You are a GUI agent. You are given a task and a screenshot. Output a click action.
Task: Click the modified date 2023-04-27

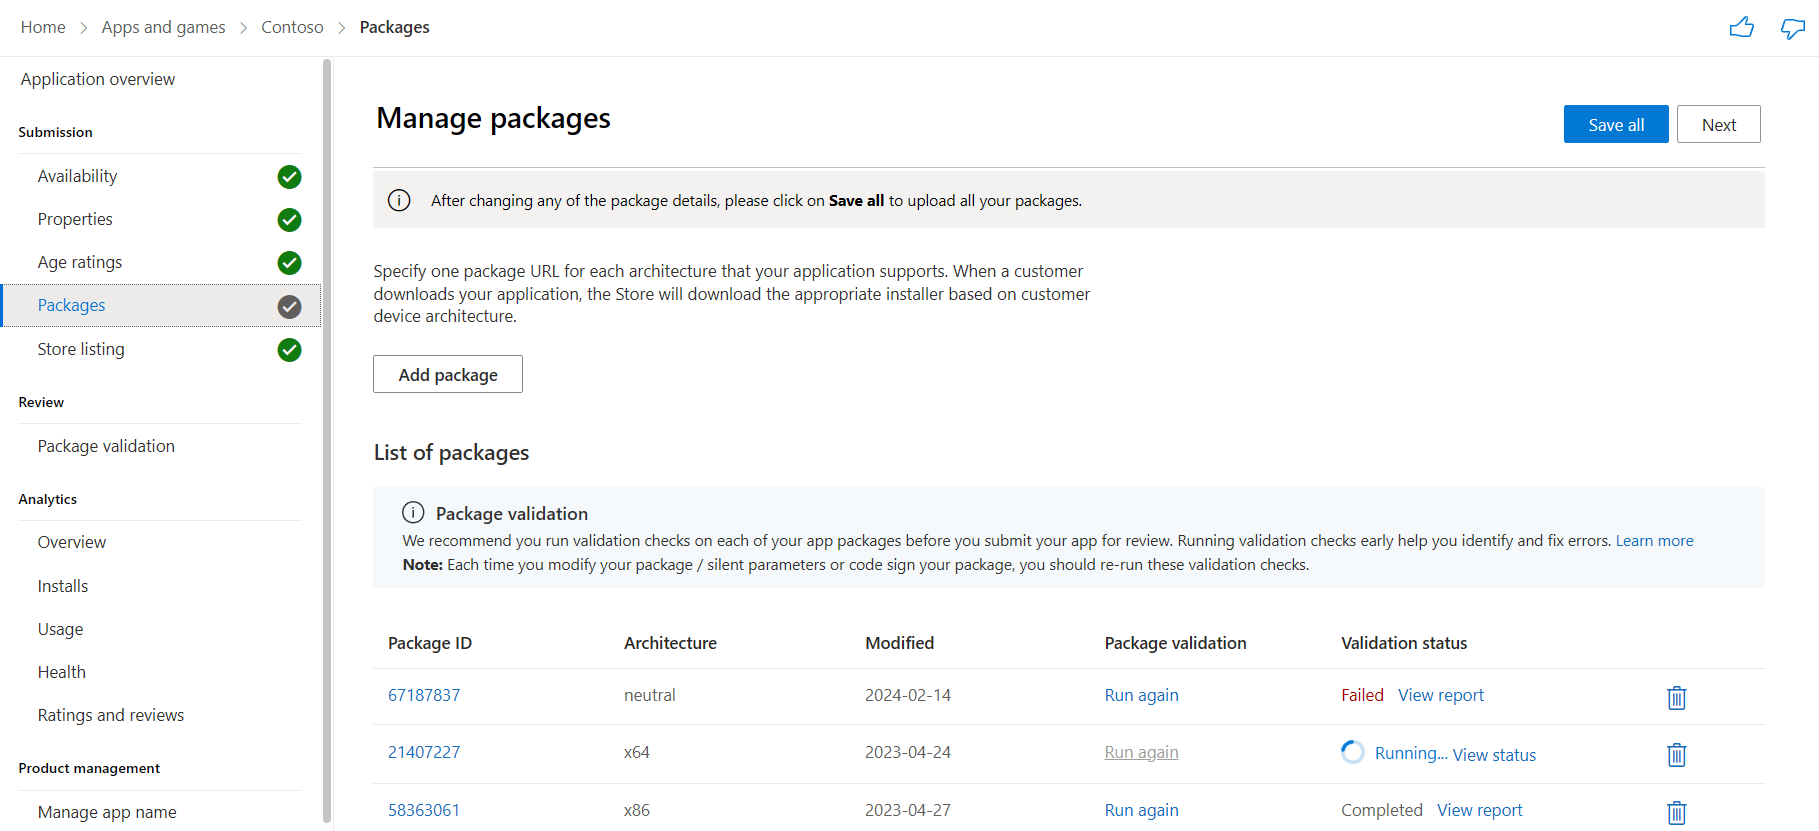(908, 810)
